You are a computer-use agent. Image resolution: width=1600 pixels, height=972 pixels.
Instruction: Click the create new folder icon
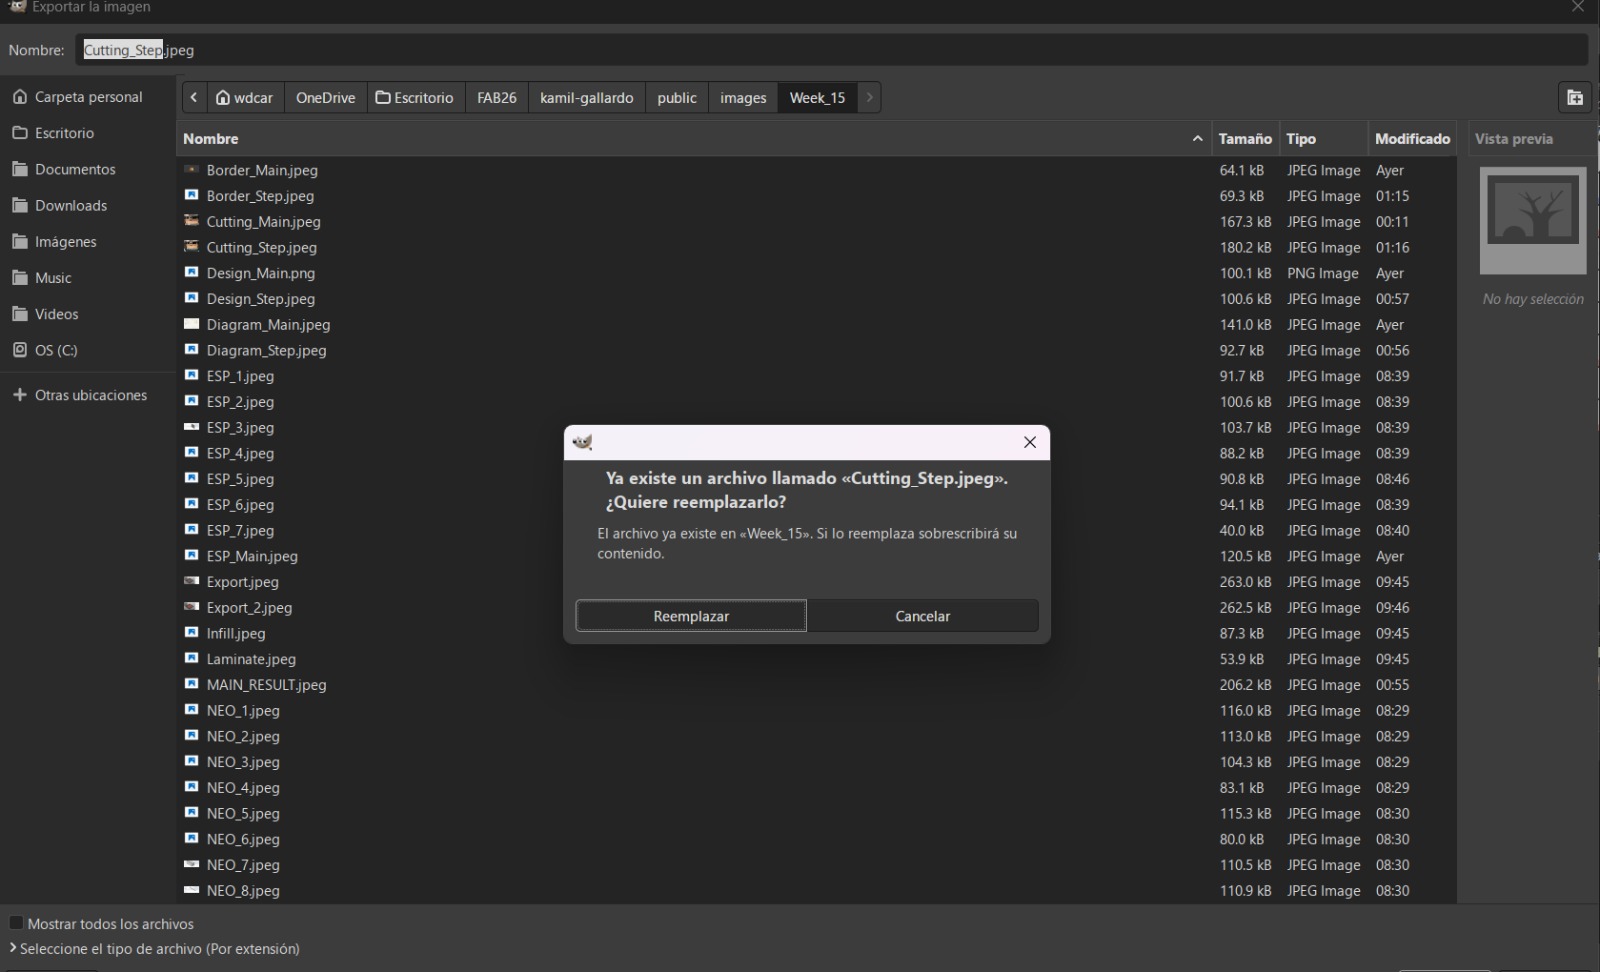pos(1575,97)
